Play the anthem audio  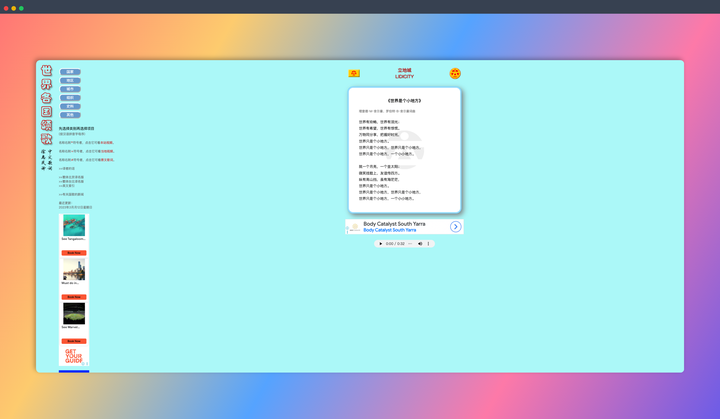tap(381, 244)
